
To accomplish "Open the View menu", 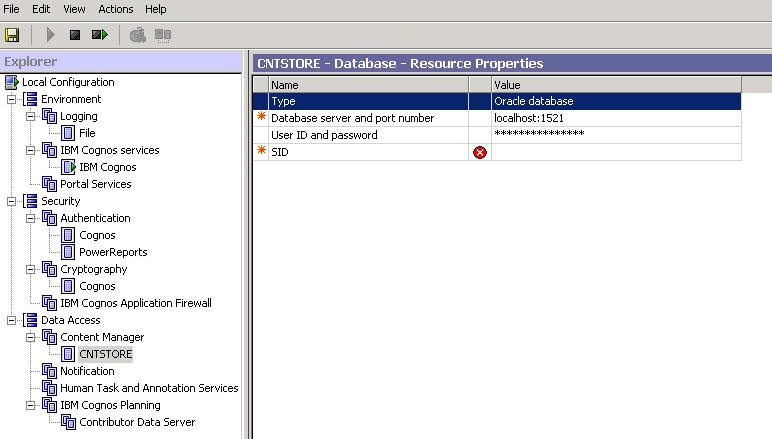I will pyautogui.click(x=74, y=9).
